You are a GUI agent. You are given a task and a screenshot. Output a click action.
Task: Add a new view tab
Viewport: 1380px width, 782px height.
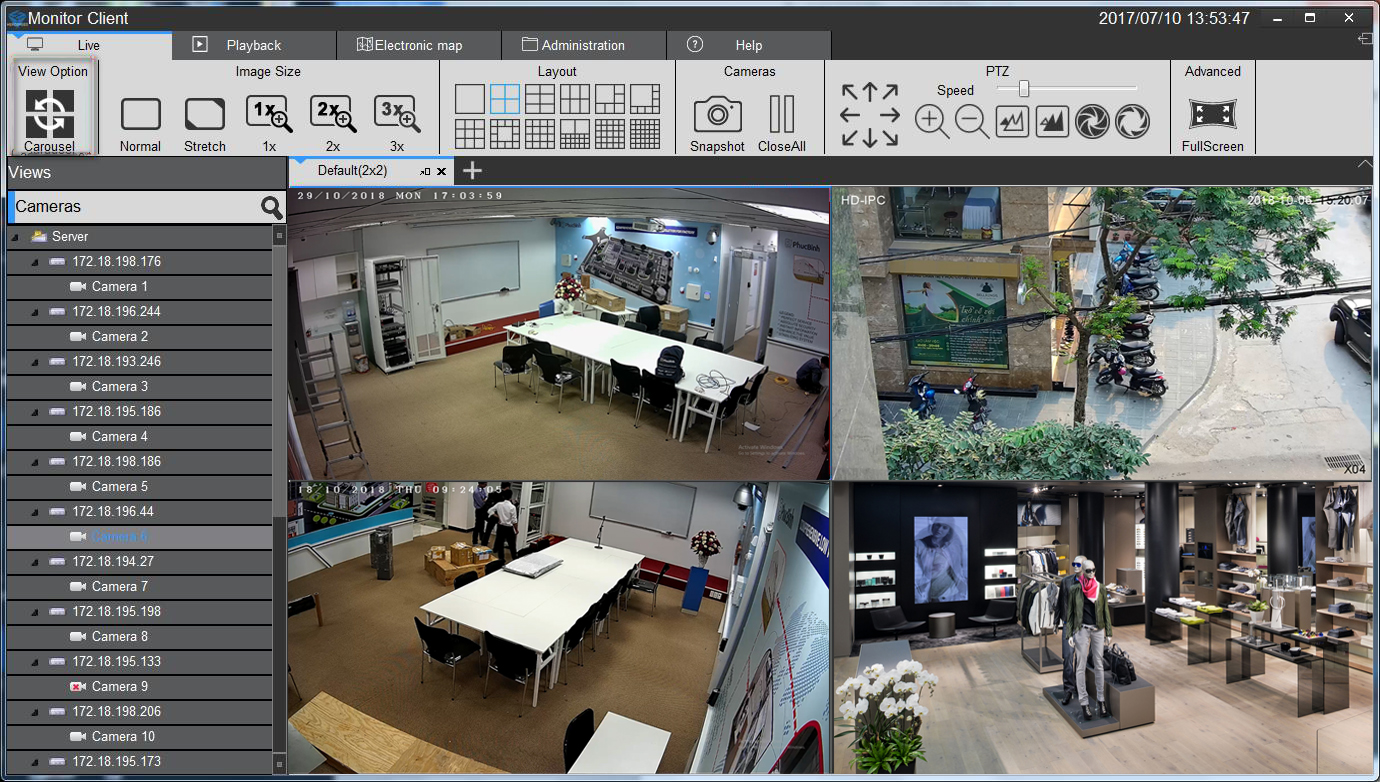471,171
